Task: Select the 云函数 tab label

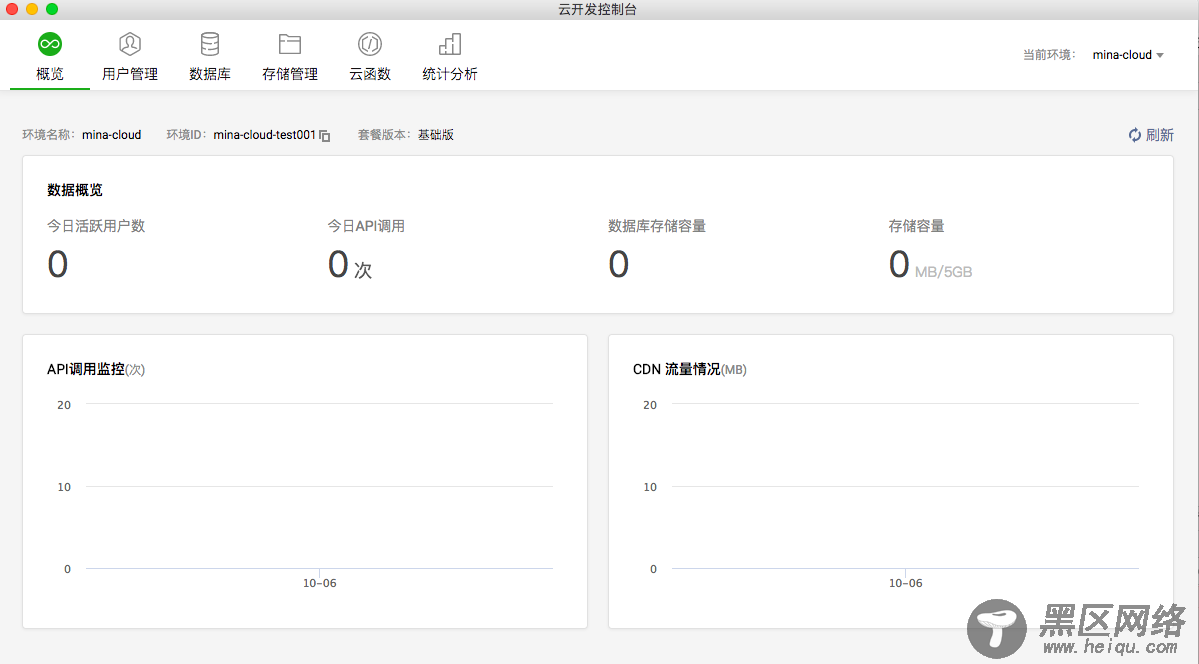Action: pyautogui.click(x=370, y=74)
